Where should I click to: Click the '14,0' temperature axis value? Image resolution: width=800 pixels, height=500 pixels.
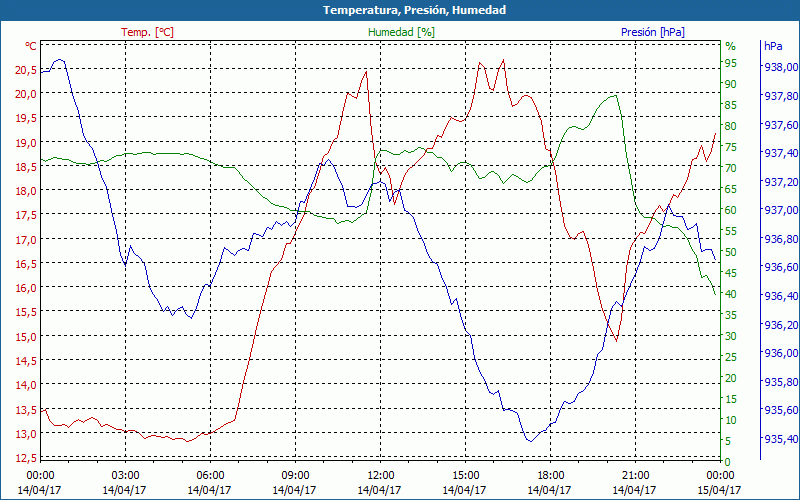26,385
